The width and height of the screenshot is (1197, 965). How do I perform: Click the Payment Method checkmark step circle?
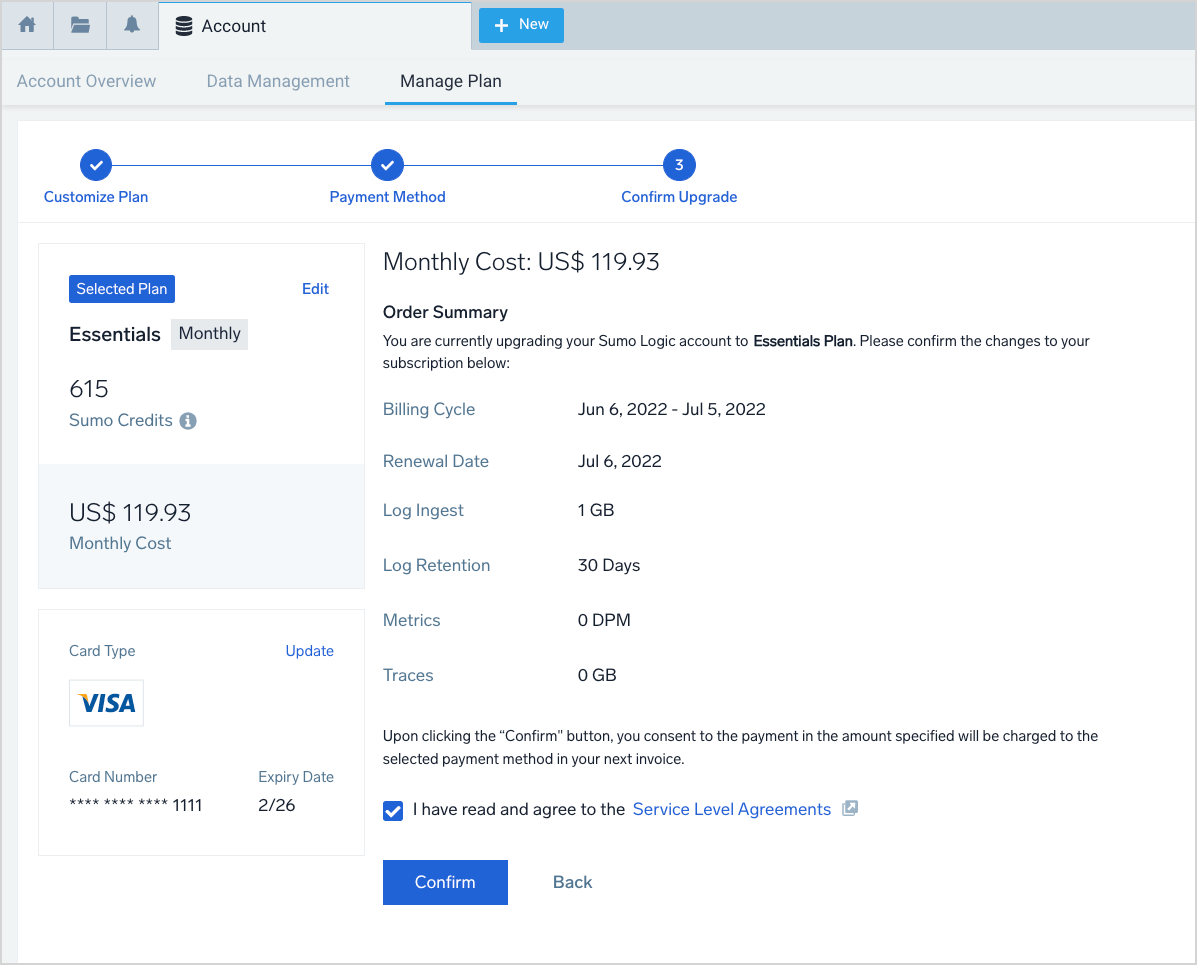(387, 165)
